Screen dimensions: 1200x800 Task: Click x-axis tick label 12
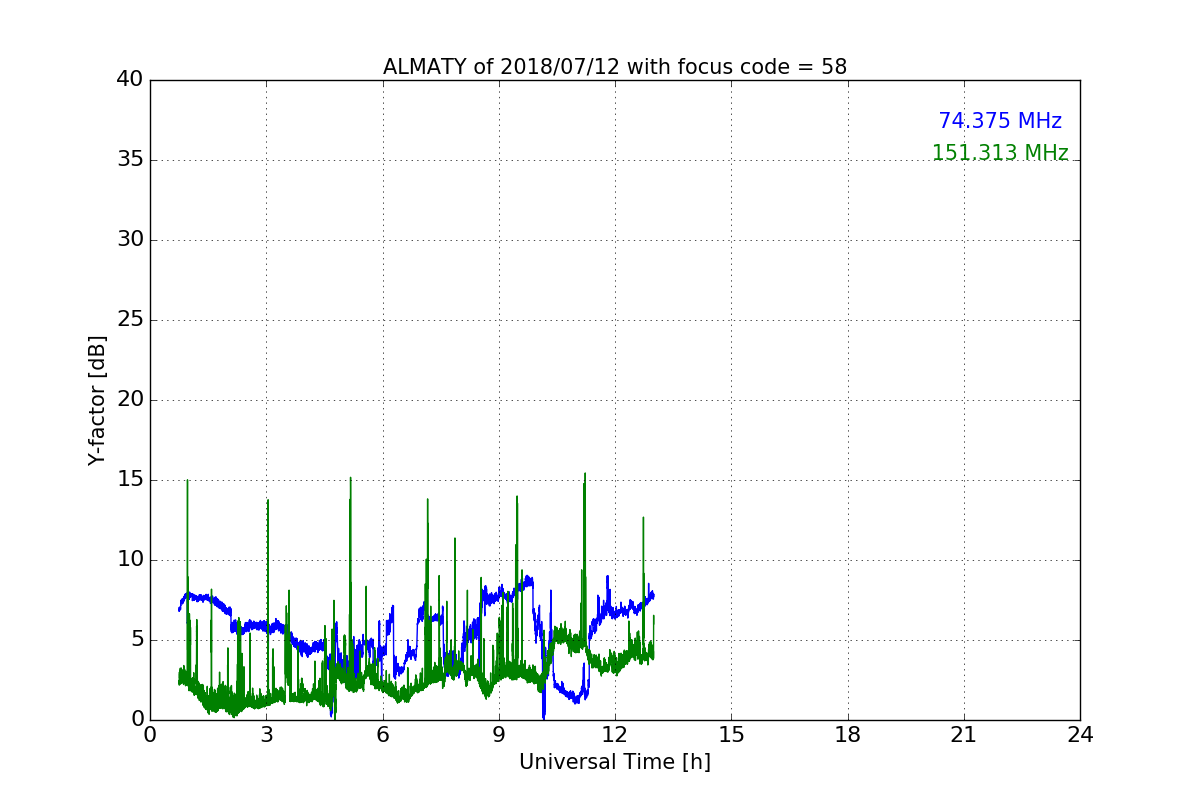[615, 734]
